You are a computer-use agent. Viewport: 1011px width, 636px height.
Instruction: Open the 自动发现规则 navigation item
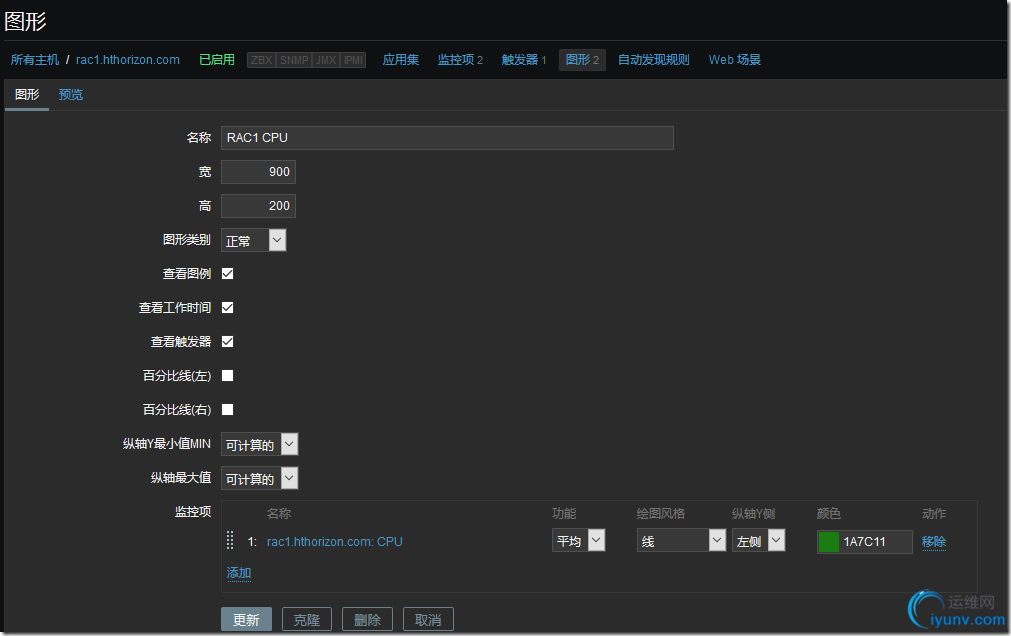click(654, 60)
